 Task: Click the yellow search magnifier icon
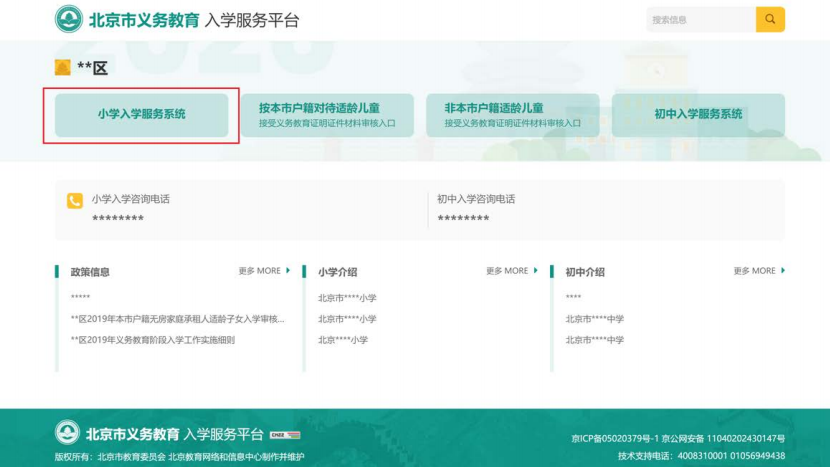tap(770, 20)
